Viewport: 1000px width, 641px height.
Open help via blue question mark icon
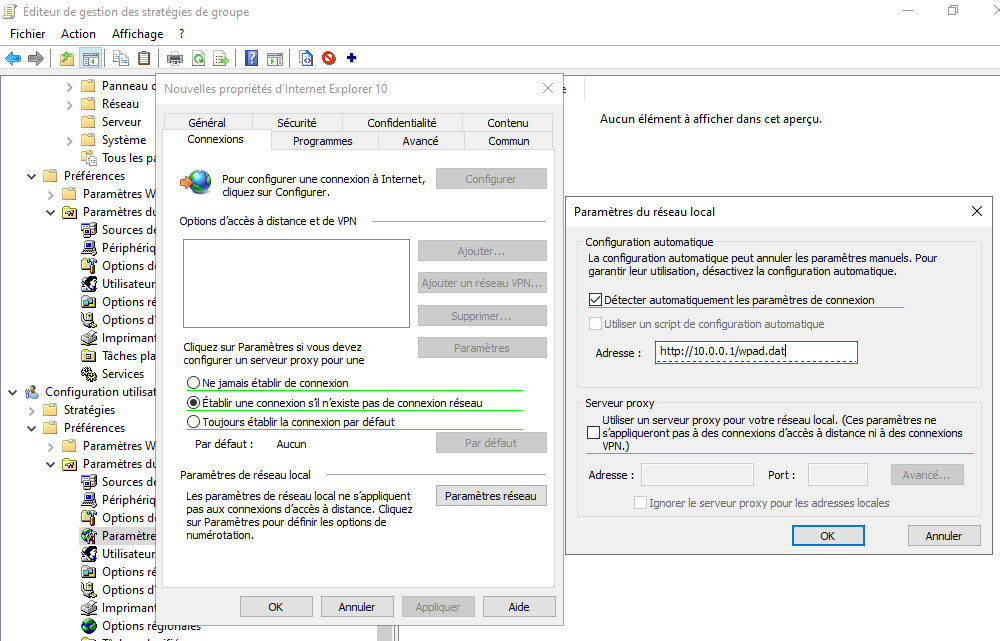coord(252,58)
